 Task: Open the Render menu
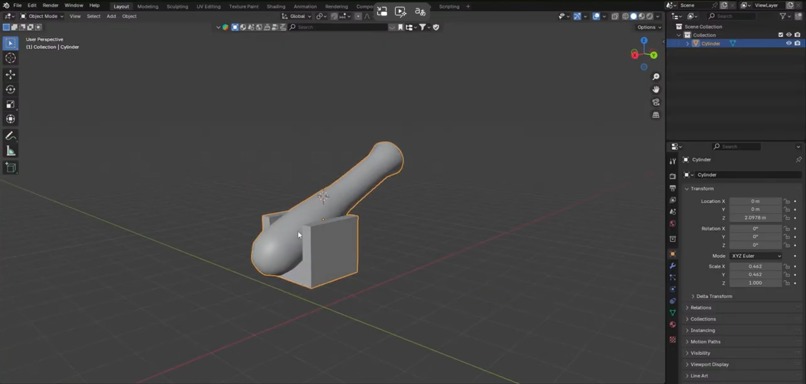50,5
